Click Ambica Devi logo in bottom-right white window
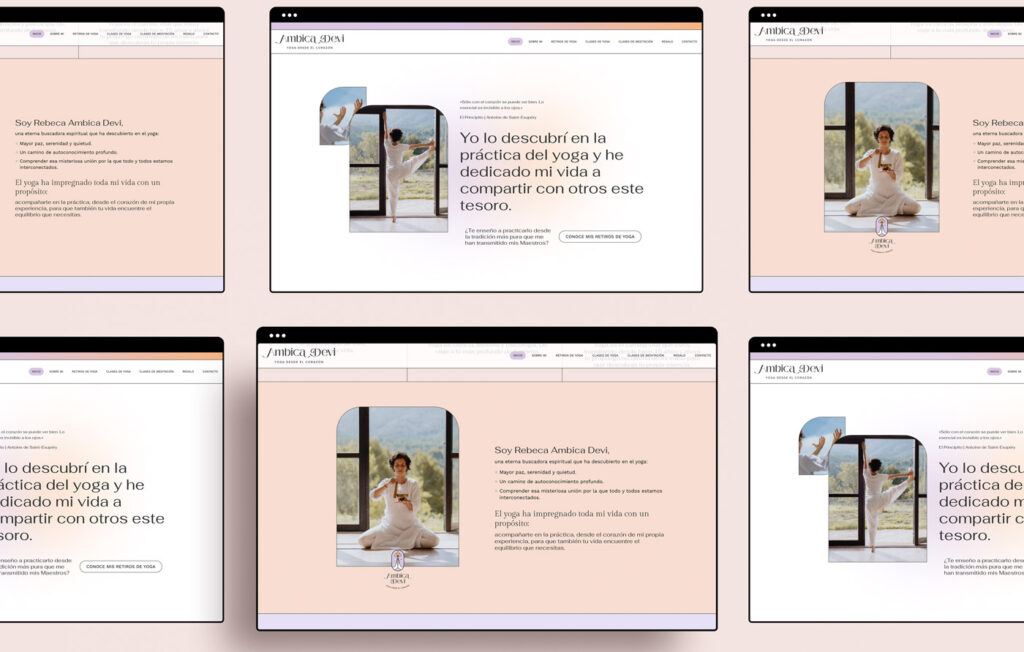The image size is (1024, 652). pos(790,370)
